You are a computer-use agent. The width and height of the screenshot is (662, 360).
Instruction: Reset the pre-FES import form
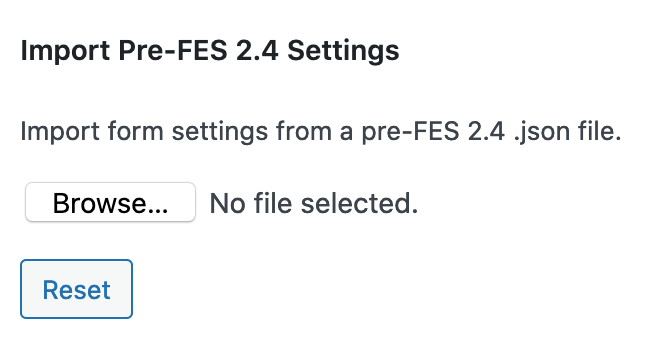pos(76,289)
